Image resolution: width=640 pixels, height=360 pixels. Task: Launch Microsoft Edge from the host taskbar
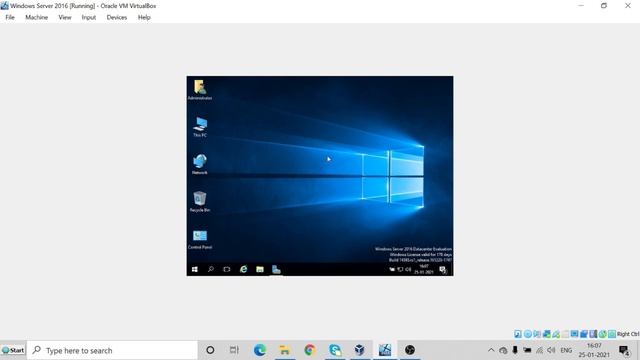(260, 350)
